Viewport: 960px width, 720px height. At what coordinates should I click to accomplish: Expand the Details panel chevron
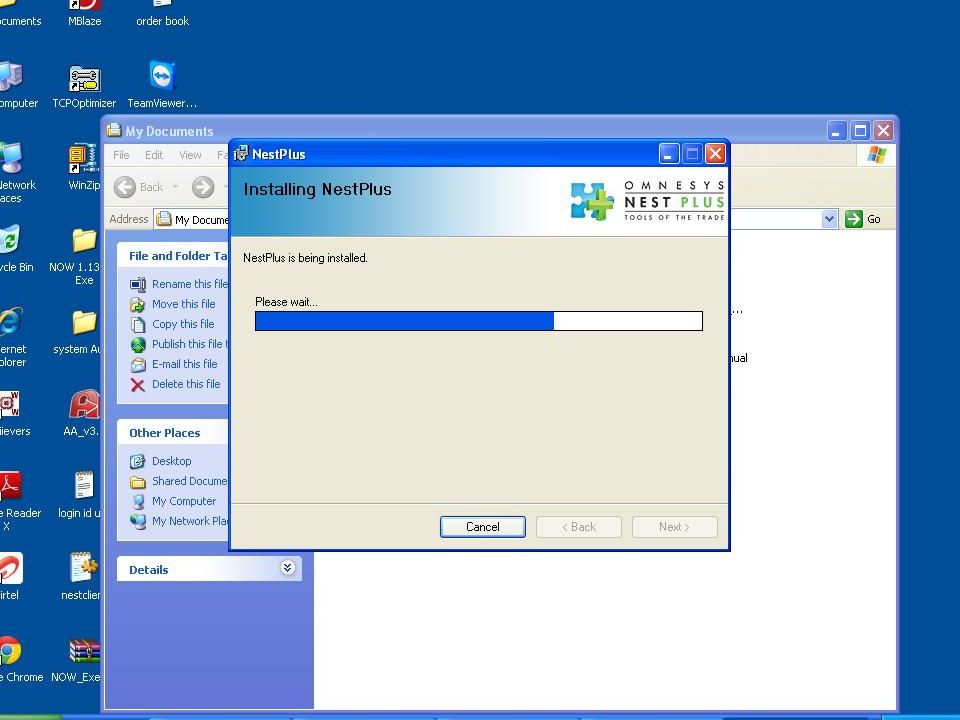[288, 568]
